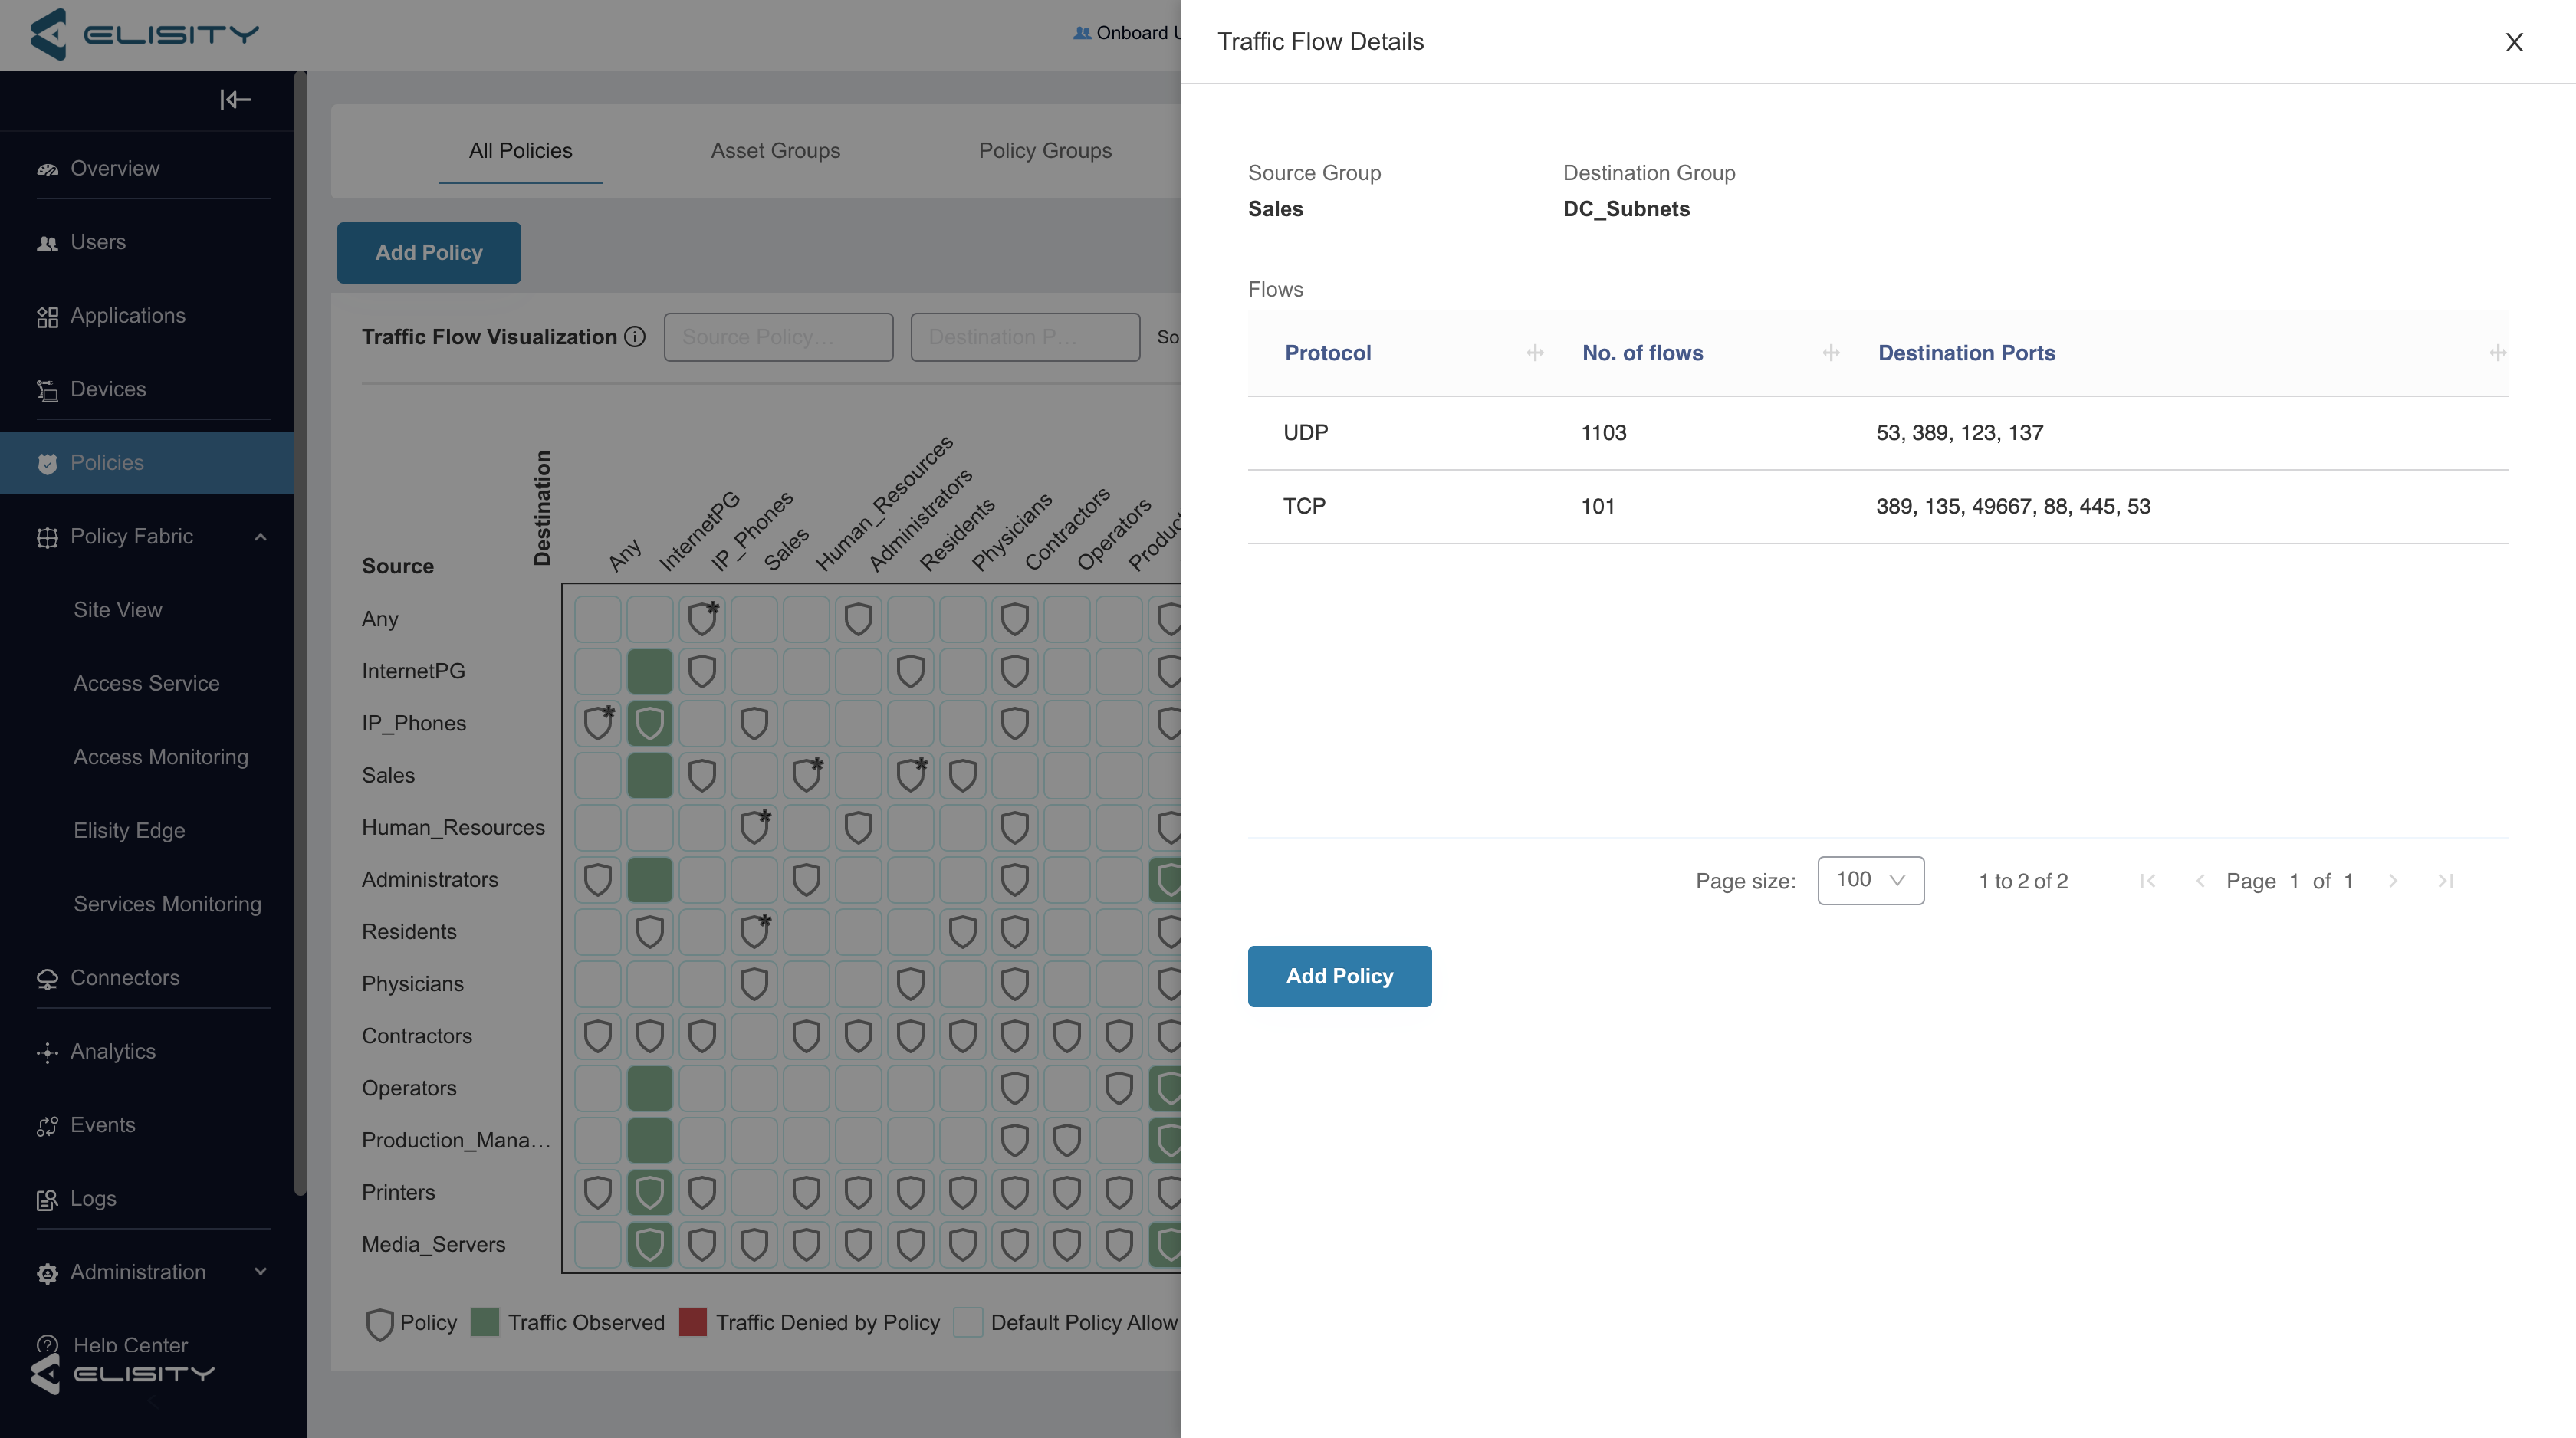Open Site View under Policy Fabric
The height and width of the screenshot is (1438, 2576).
[118, 610]
